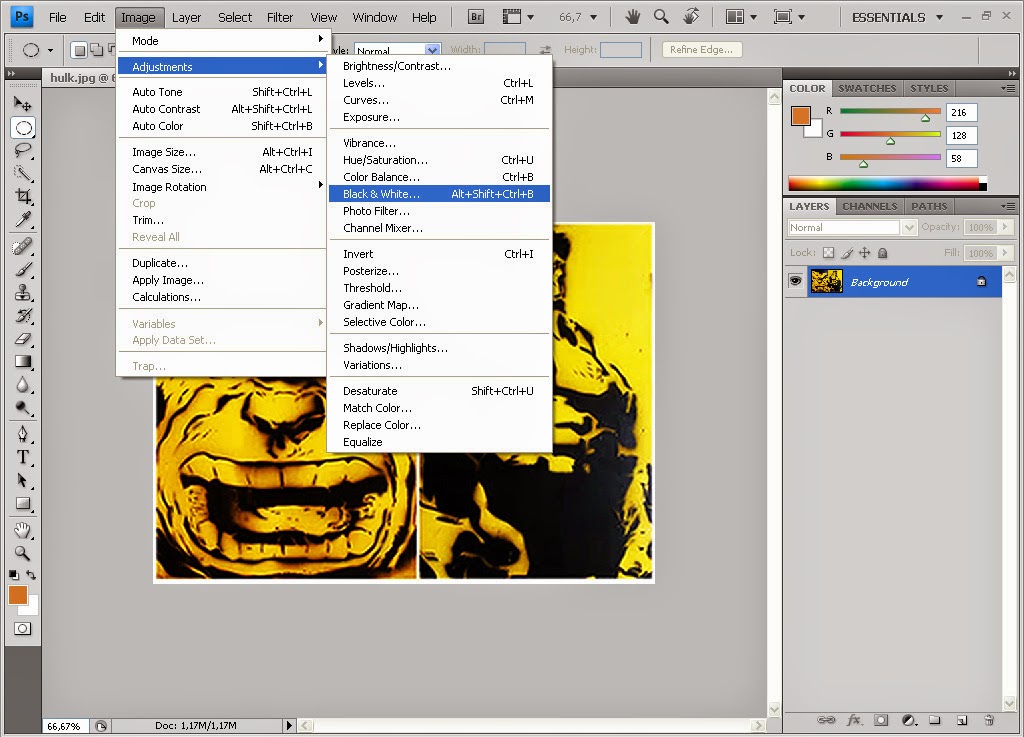The image size is (1024, 737).
Task: Select the Zoom tool in toolbox
Action: (x=23, y=553)
